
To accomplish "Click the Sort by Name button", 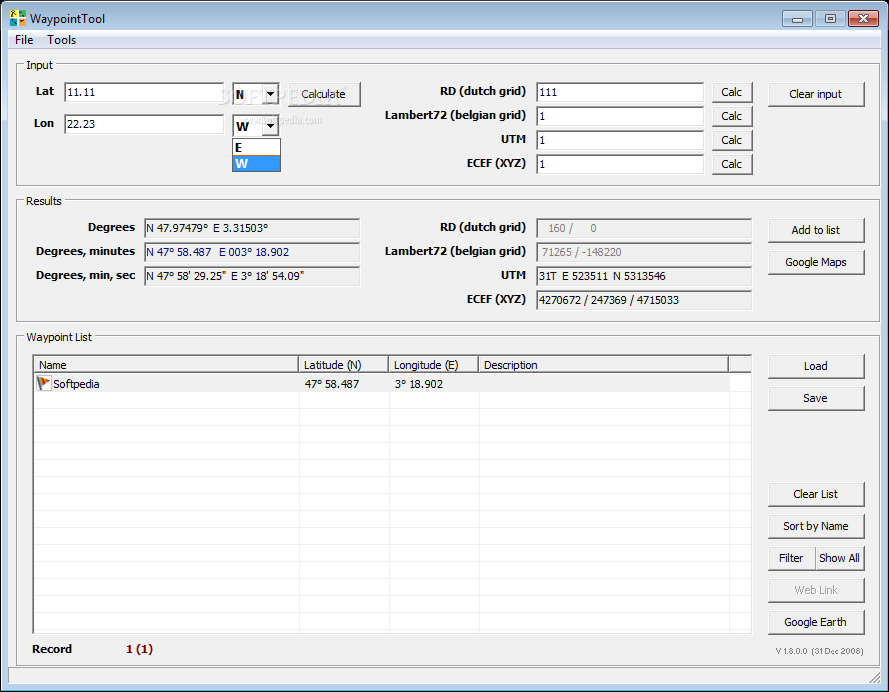I will 815,526.
